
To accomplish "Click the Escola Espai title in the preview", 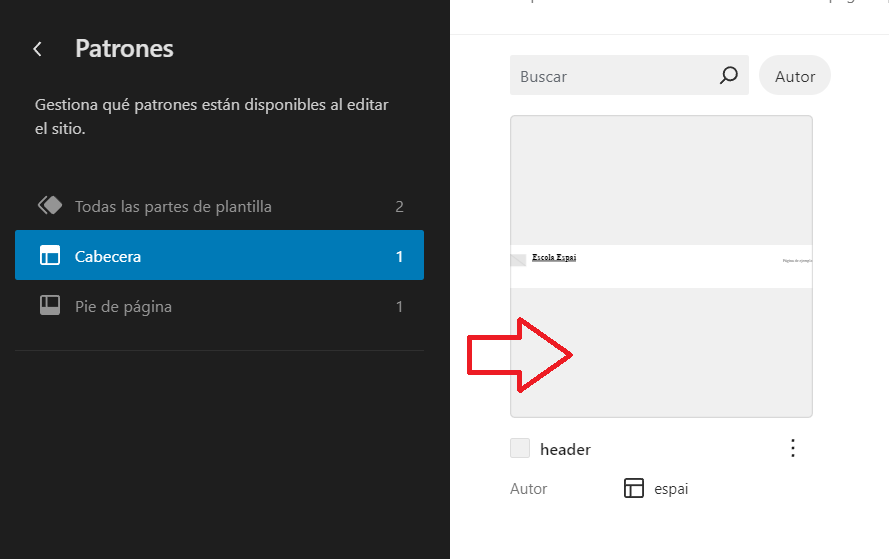I will [554, 257].
